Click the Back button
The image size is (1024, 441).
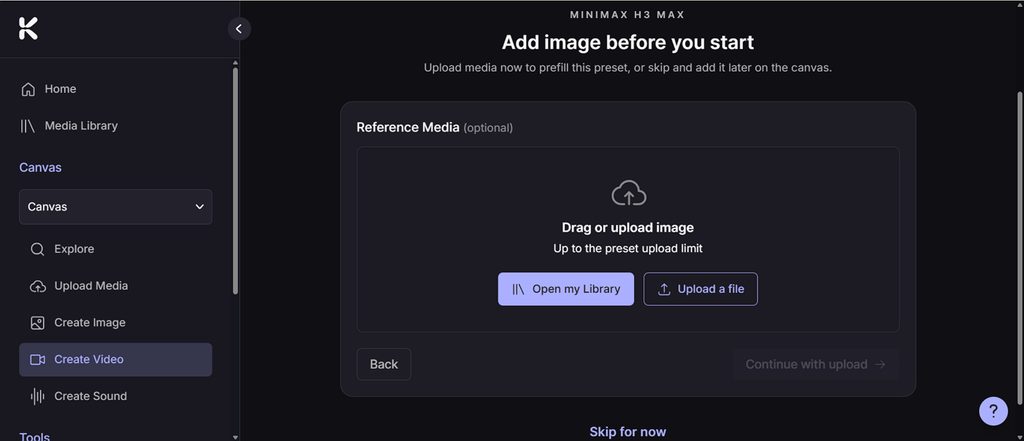pos(383,365)
